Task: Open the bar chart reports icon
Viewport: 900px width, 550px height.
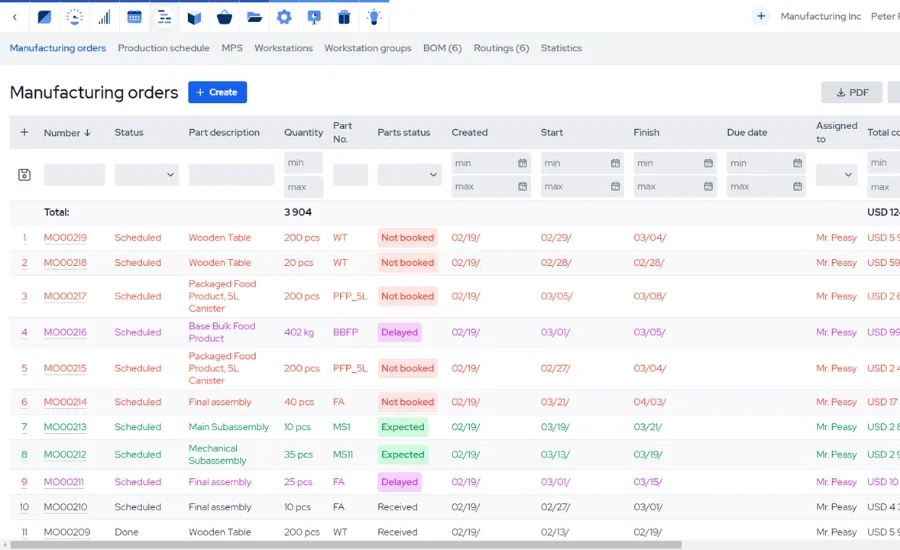Action: (x=104, y=17)
